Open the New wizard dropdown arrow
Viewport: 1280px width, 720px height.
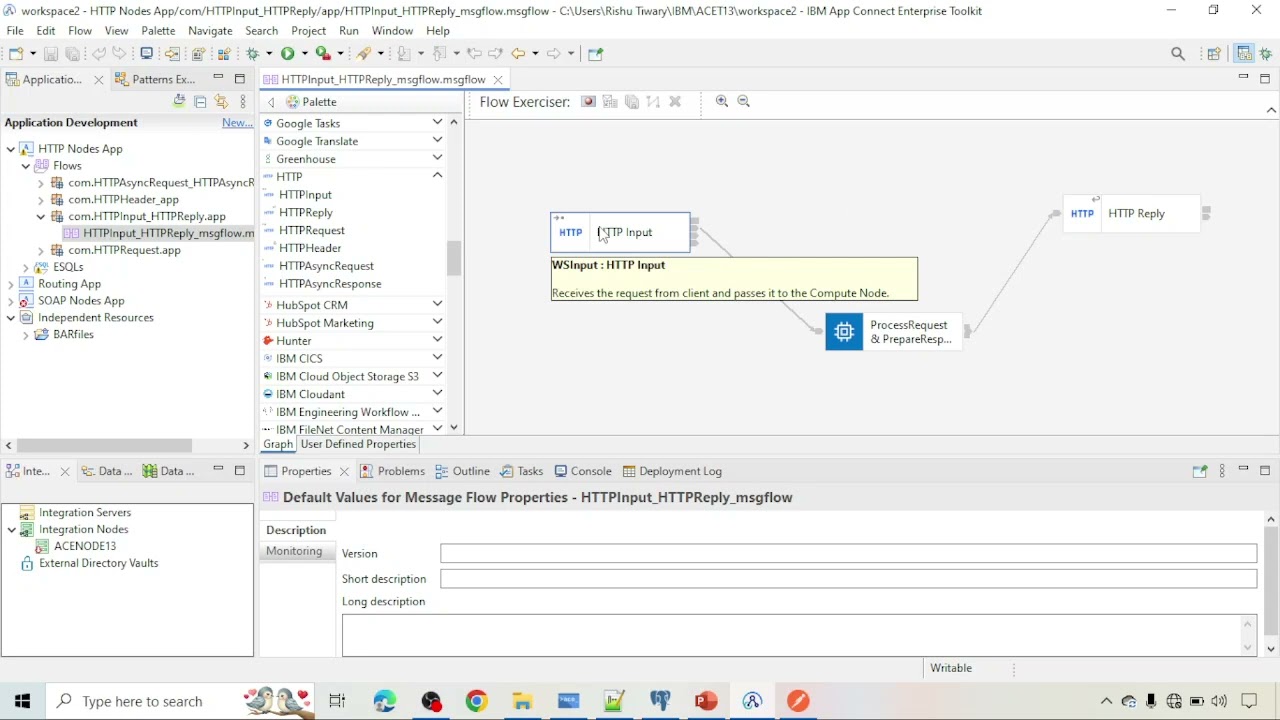[31, 54]
